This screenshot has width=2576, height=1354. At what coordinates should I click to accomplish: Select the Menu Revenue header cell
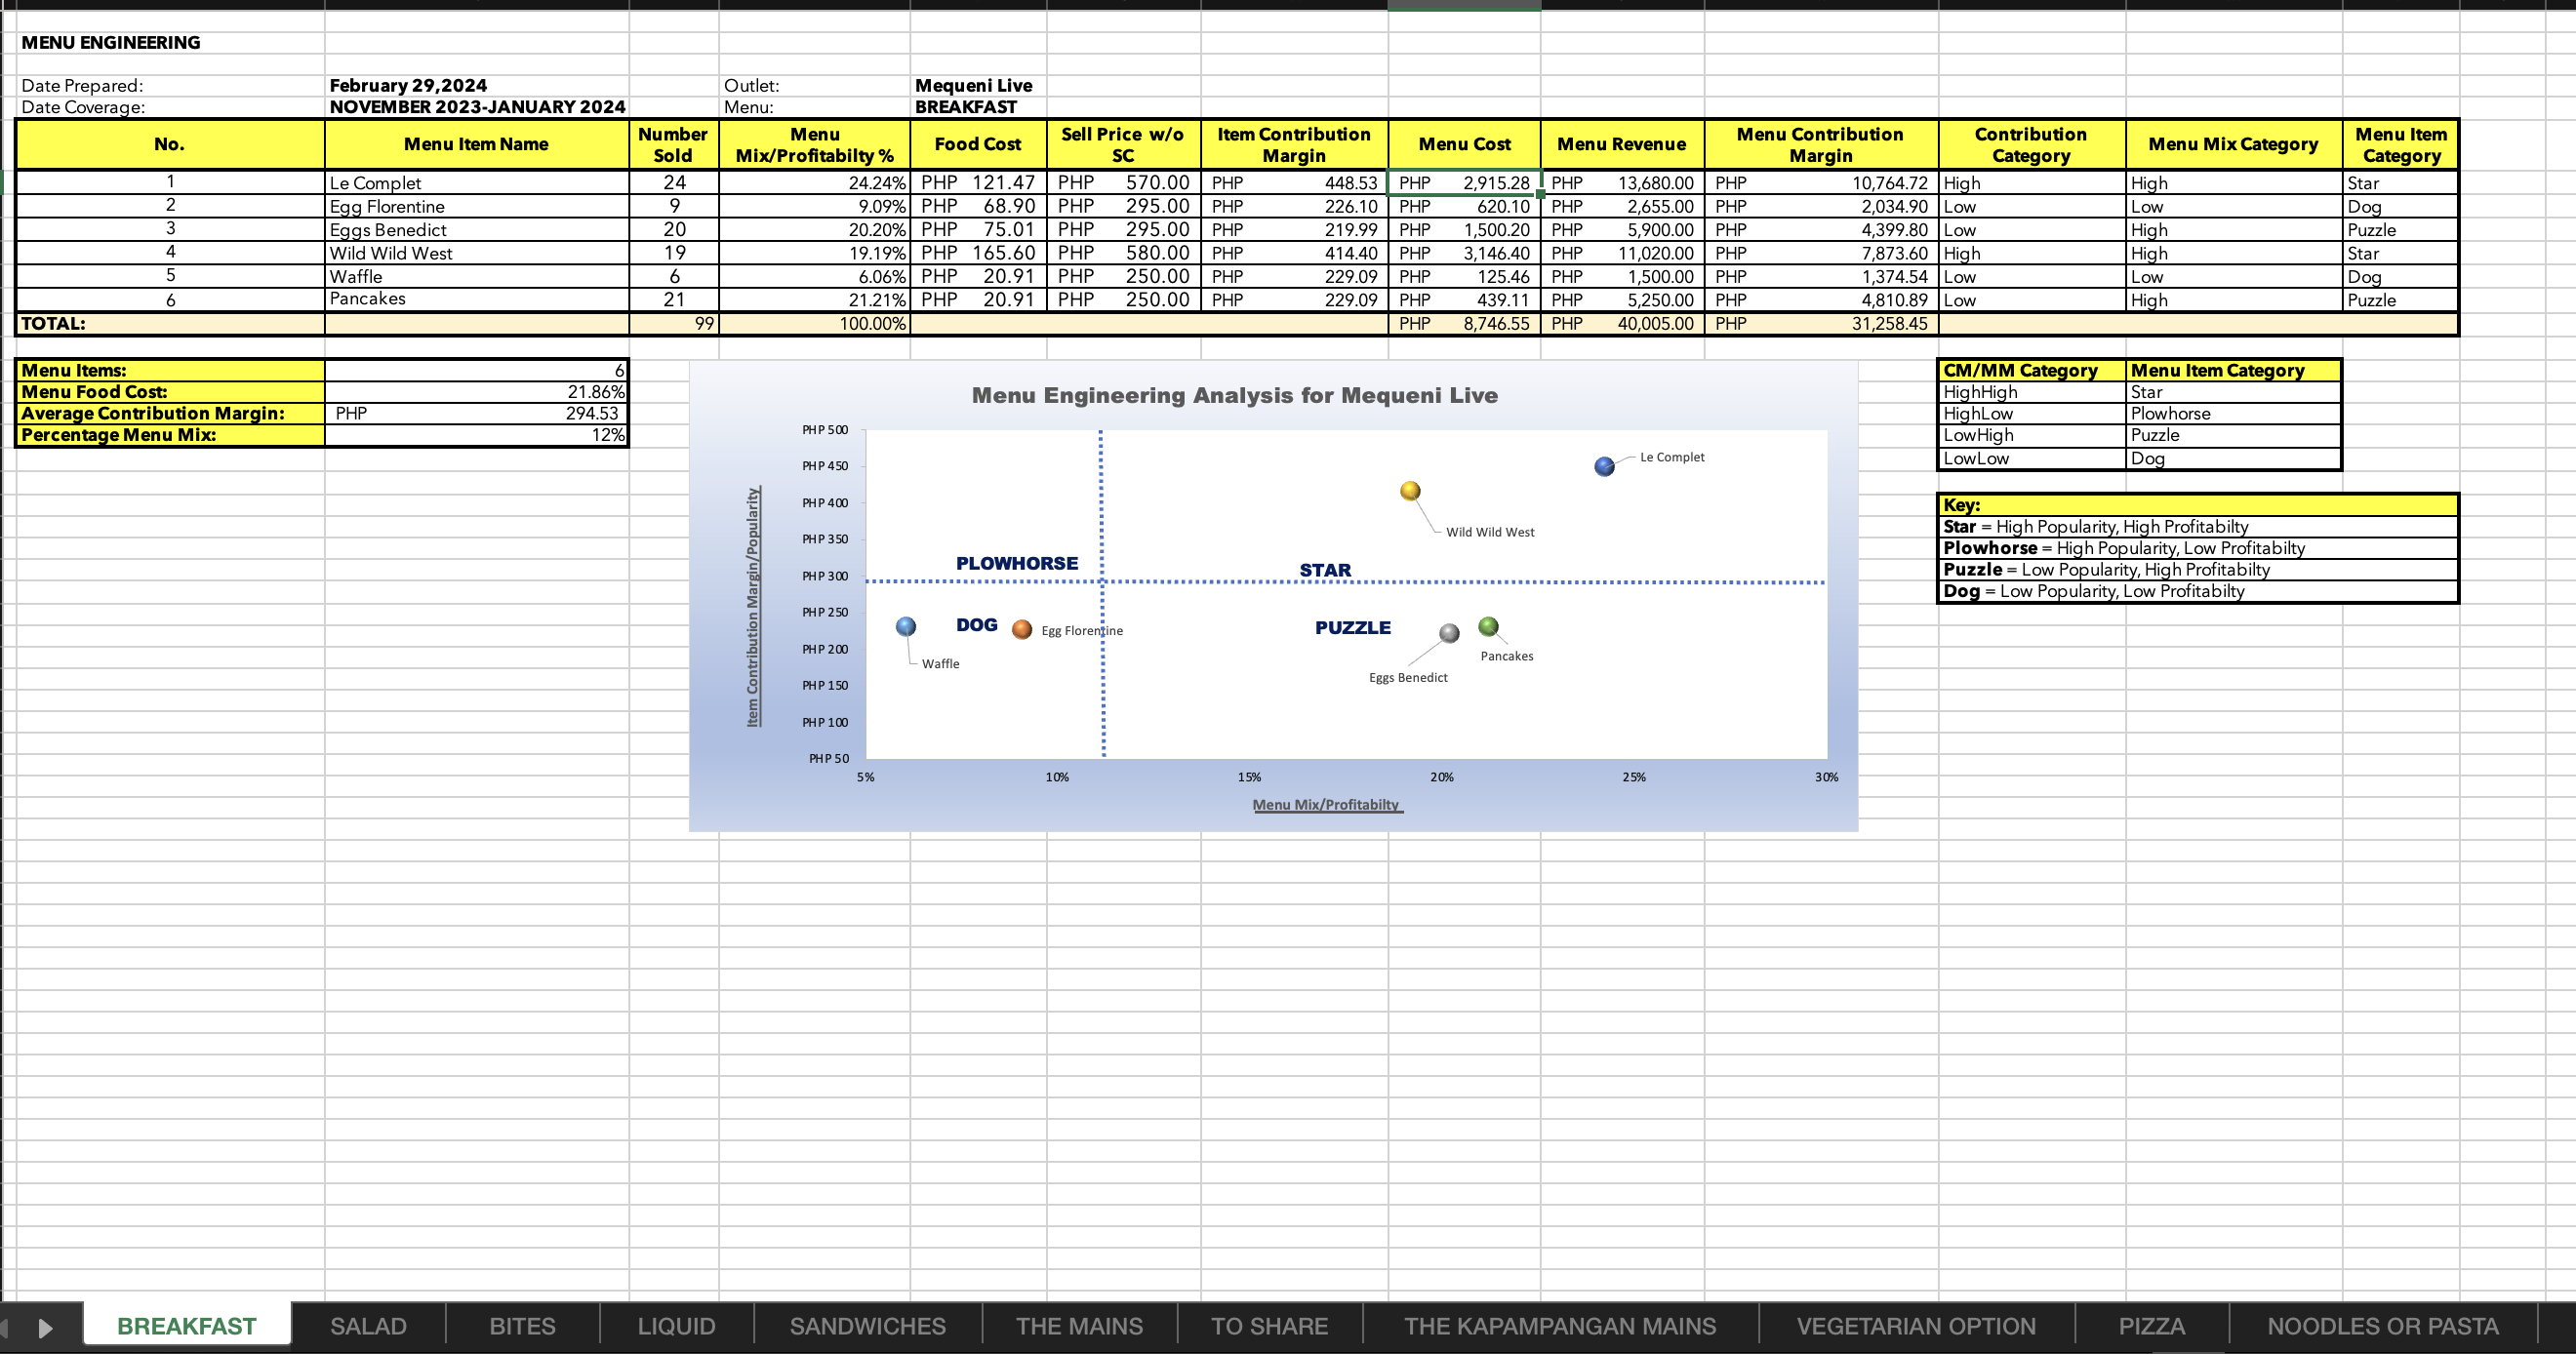tap(1621, 144)
